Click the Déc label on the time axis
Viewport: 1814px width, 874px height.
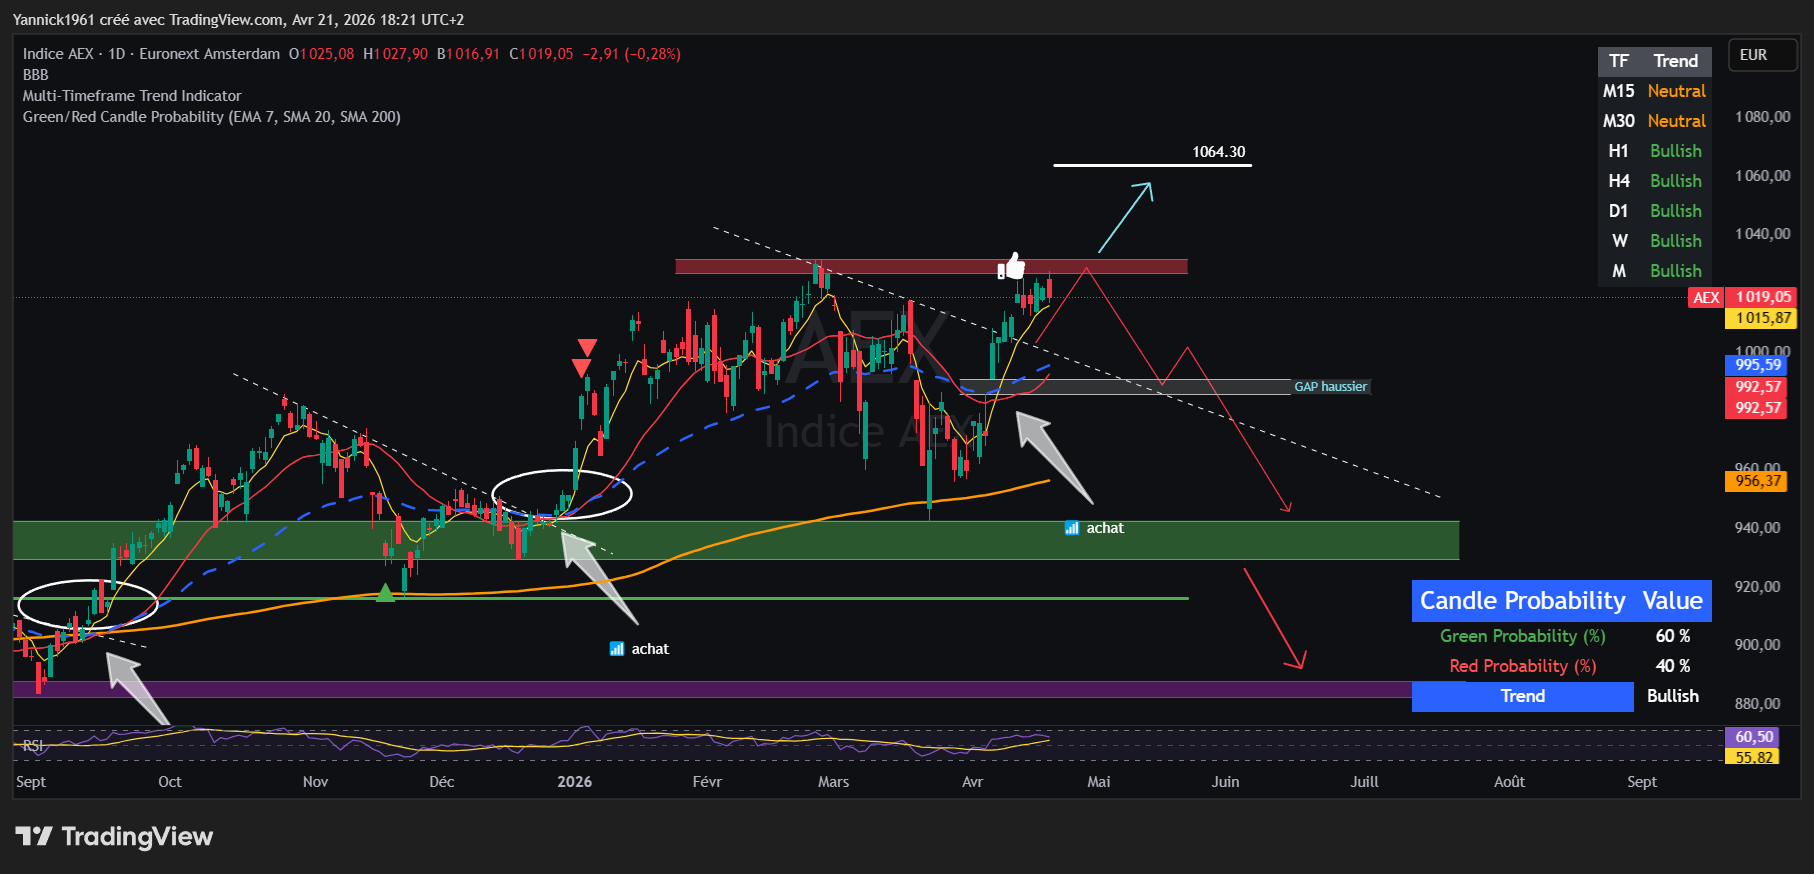[x=441, y=782]
